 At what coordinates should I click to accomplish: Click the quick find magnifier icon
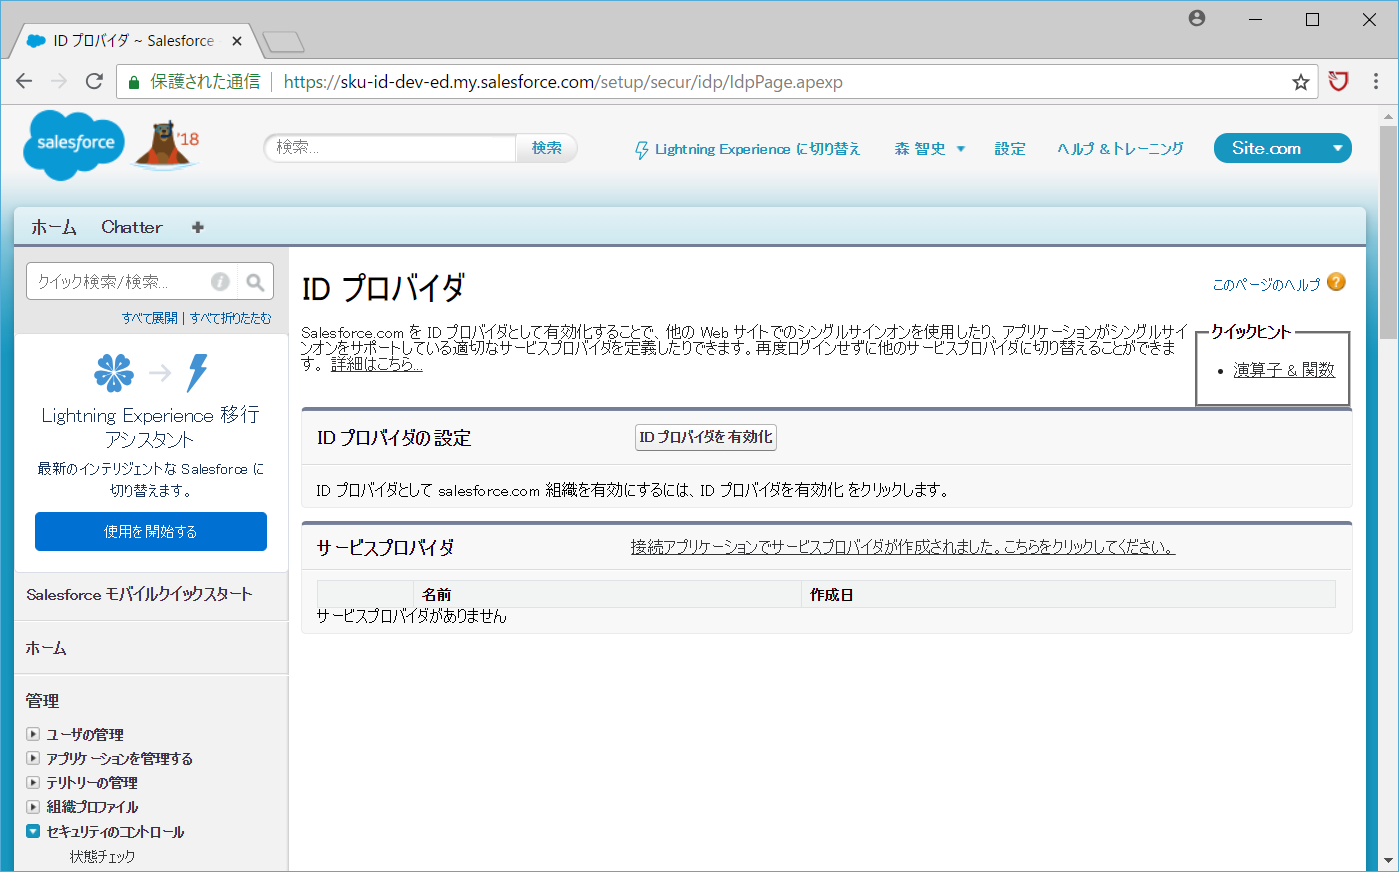pyautogui.click(x=255, y=282)
